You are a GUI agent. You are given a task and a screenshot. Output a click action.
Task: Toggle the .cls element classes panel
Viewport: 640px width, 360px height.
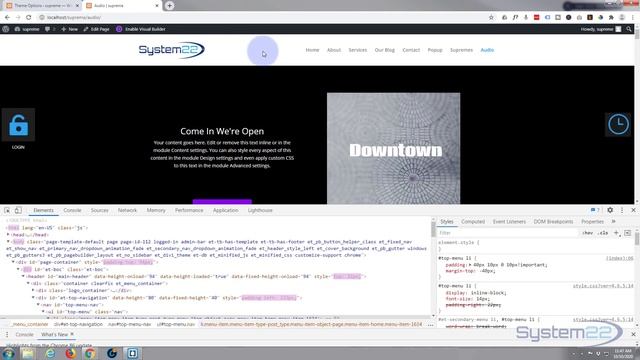click(x=603, y=233)
